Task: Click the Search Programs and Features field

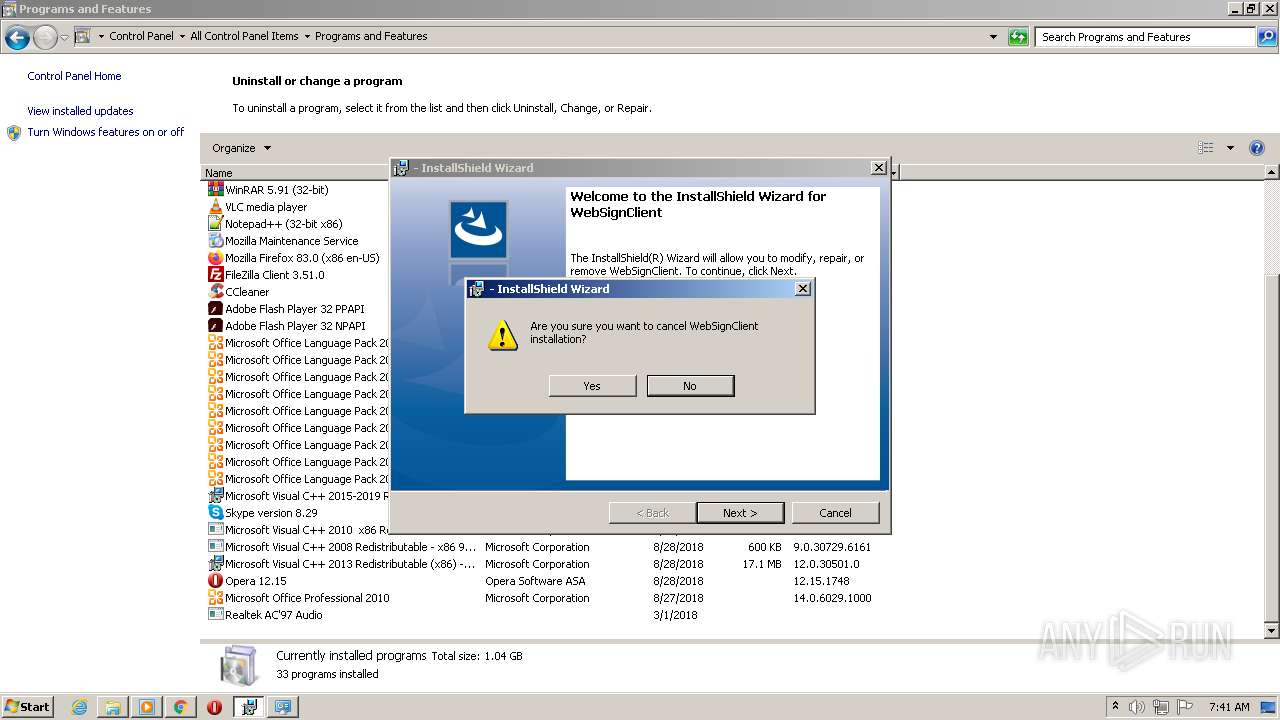Action: coord(1145,37)
